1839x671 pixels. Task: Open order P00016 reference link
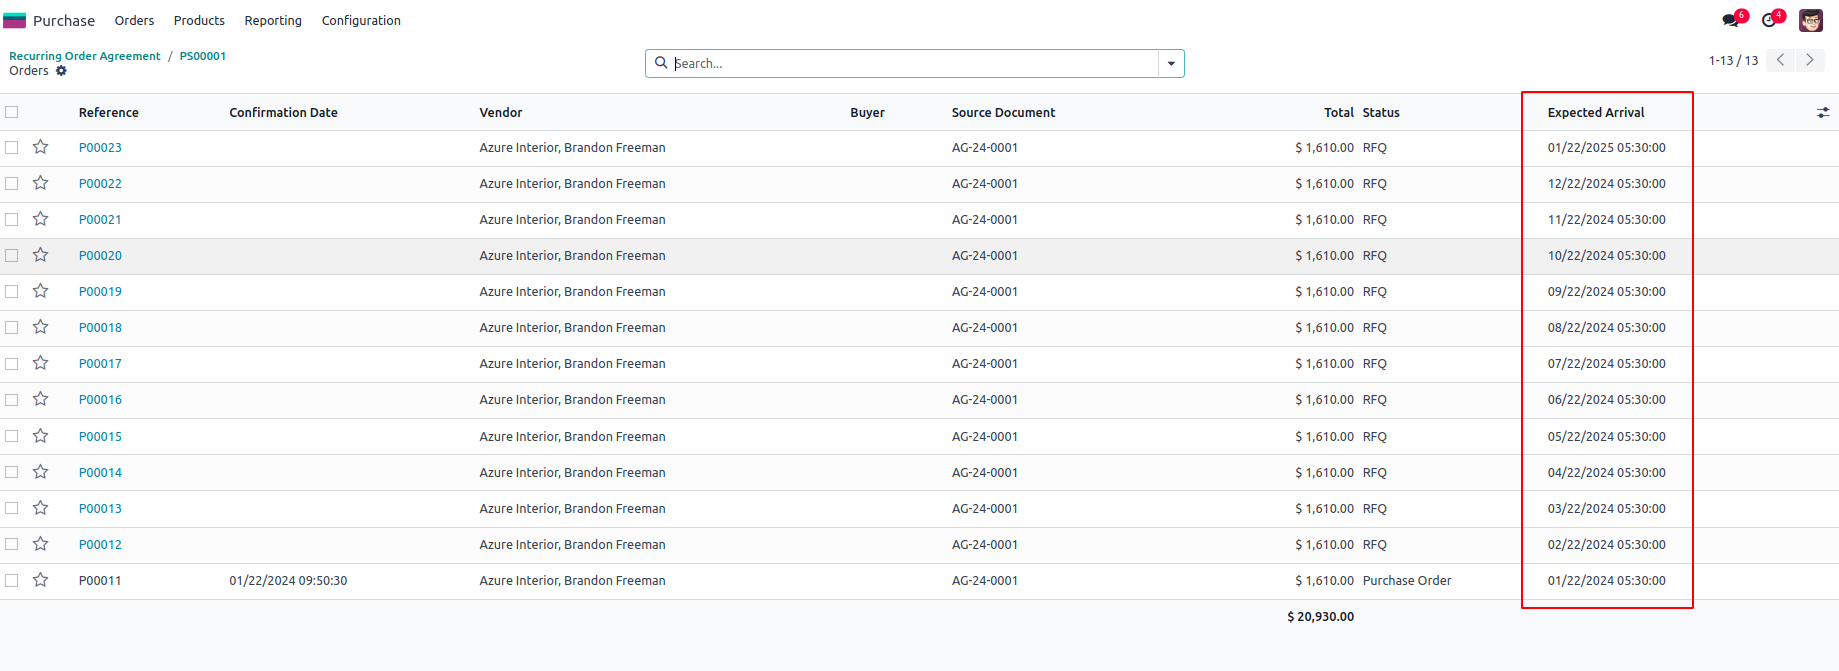click(x=100, y=399)
